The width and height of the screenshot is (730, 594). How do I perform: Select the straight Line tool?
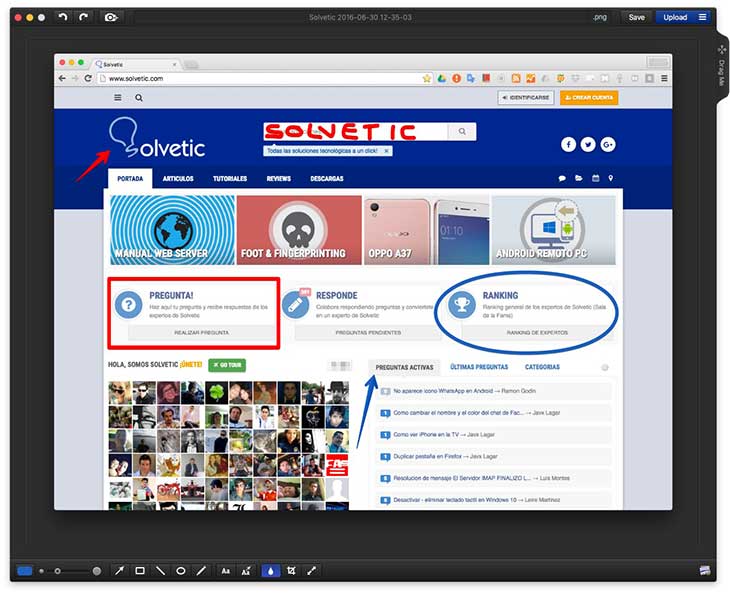[x=160, y=571]
